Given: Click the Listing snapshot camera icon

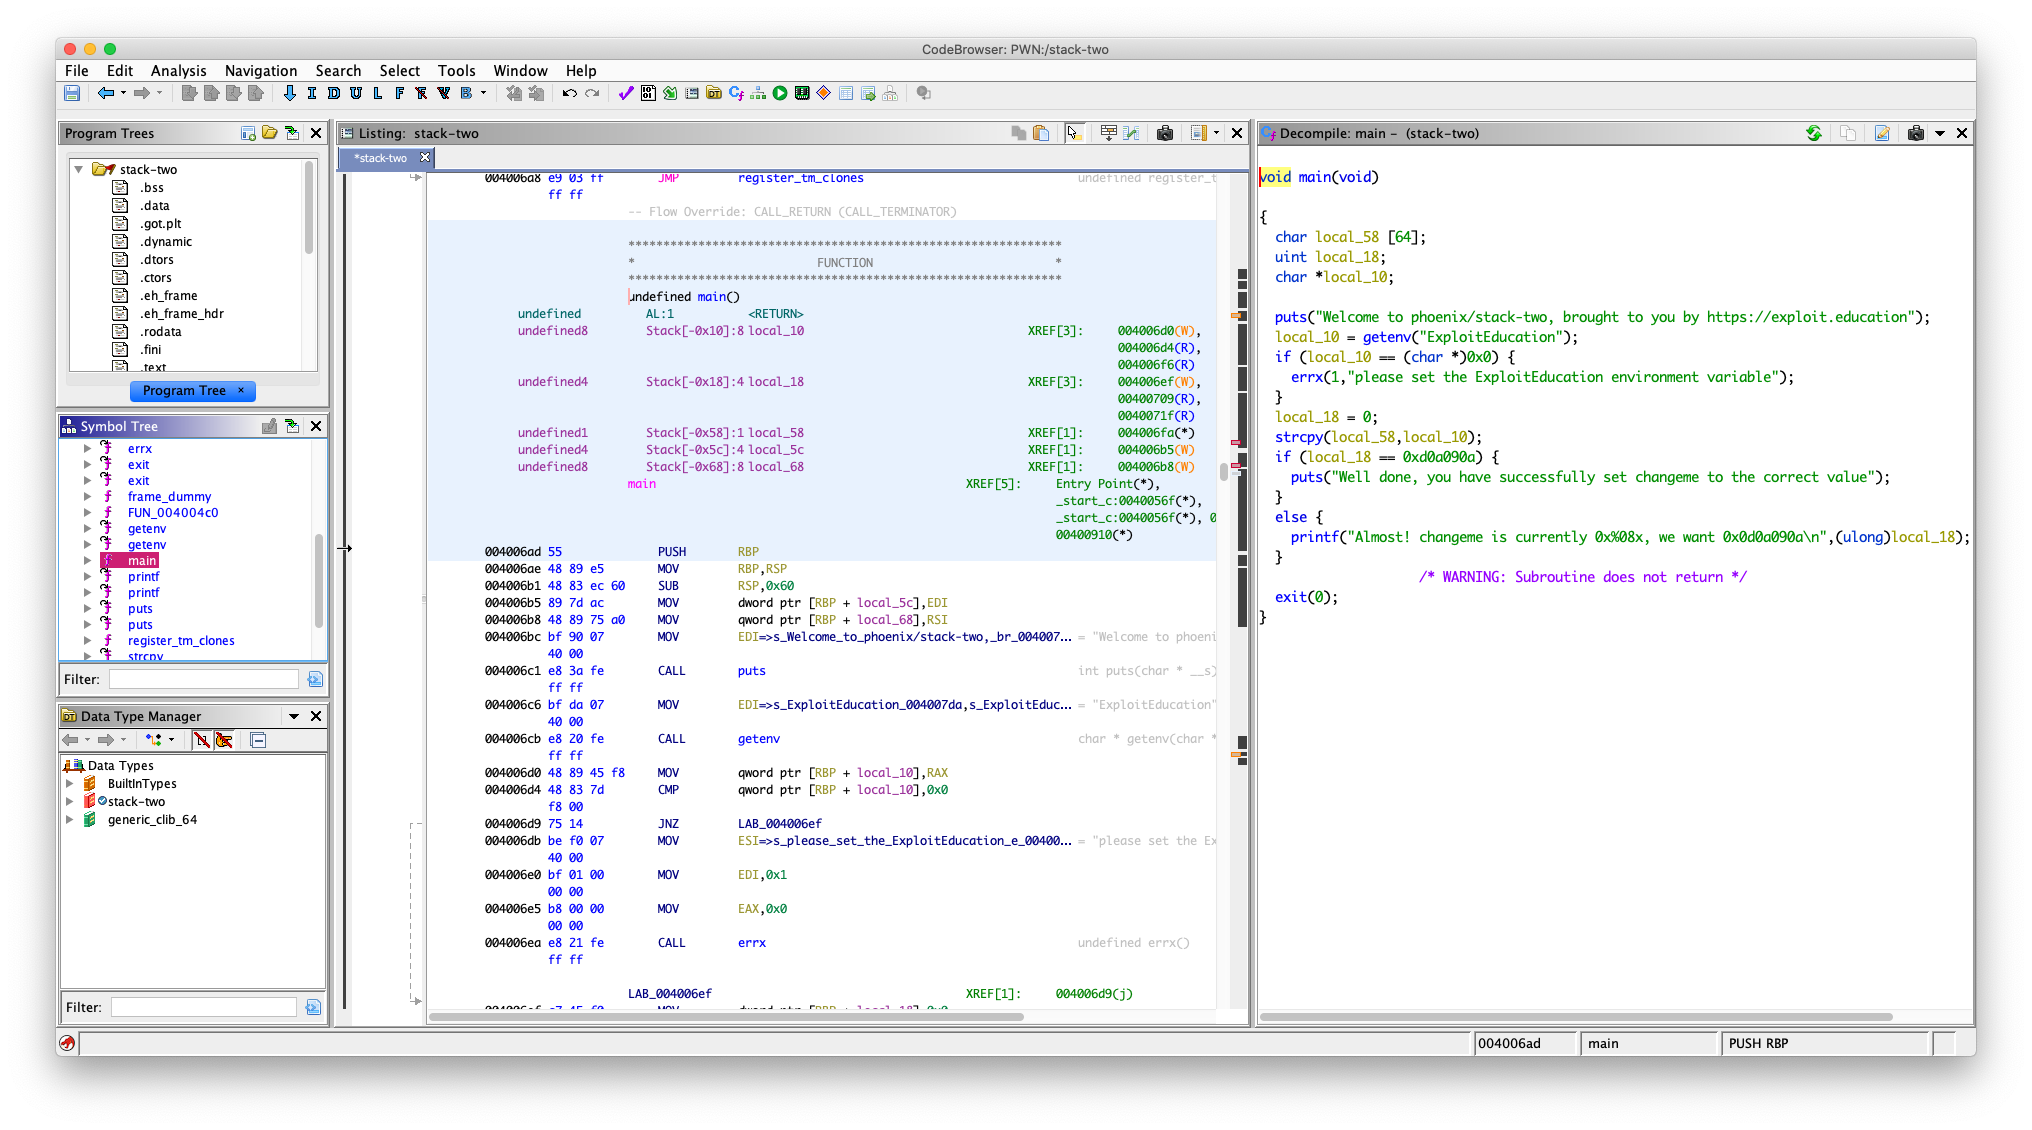Looking at the screenshot, I should pos(1165,133).
